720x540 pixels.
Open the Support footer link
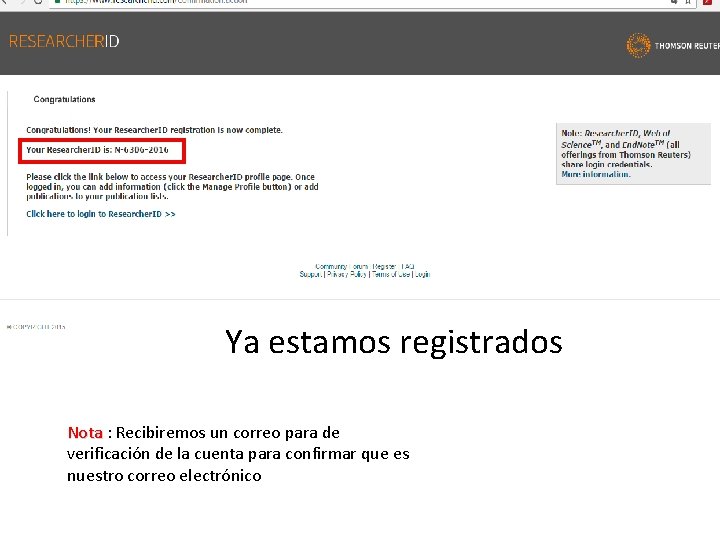(310, 274)
